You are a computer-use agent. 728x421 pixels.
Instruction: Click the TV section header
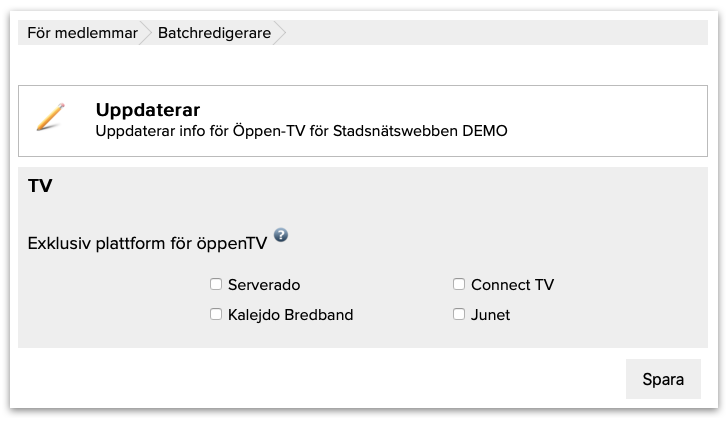[40, 186]
